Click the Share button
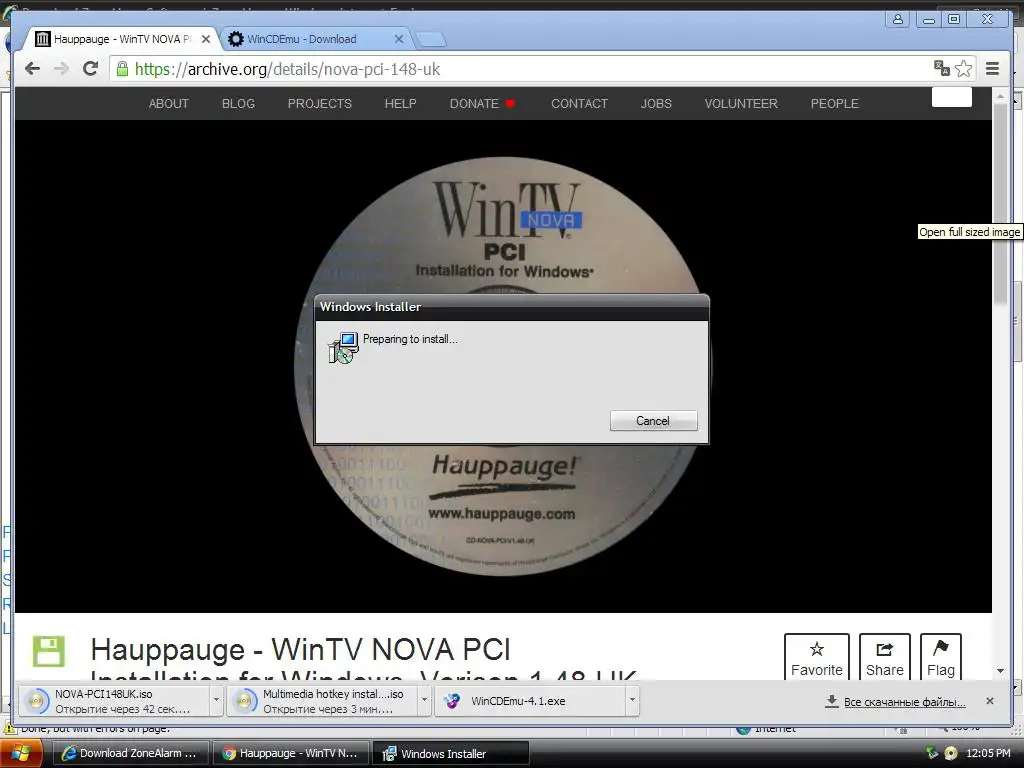Image resolution: width=1024 pixels, height=768 pixels. (x=884, y=658)
